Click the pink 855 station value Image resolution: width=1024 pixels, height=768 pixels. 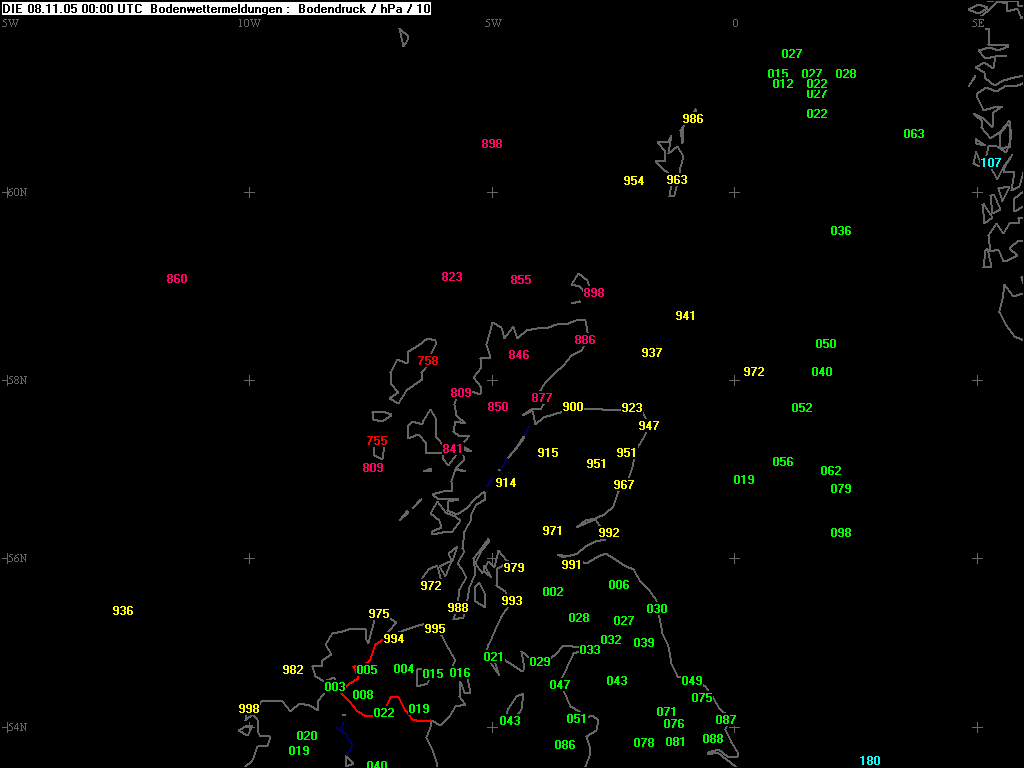pos(520,280)
